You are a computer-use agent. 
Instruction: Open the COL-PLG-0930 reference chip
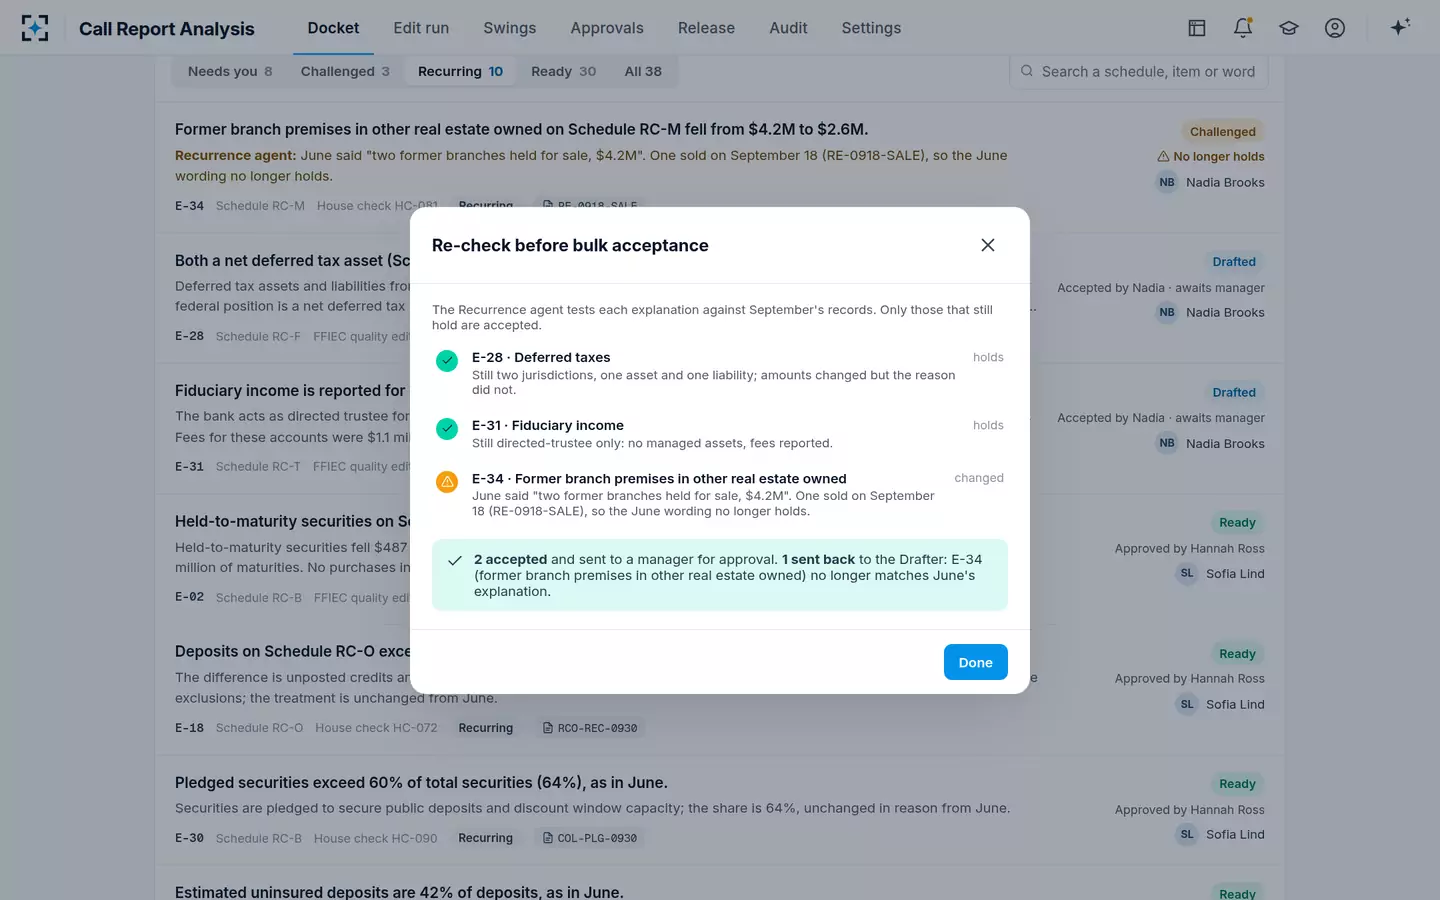coord(589,838)
